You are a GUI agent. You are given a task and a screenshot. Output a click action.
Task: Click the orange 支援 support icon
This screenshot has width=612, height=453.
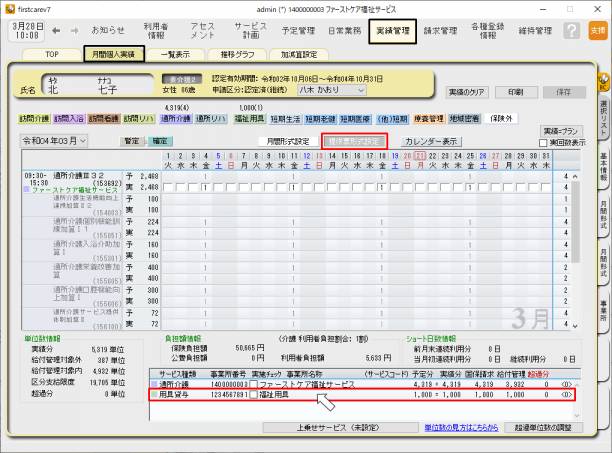(598, 31)
